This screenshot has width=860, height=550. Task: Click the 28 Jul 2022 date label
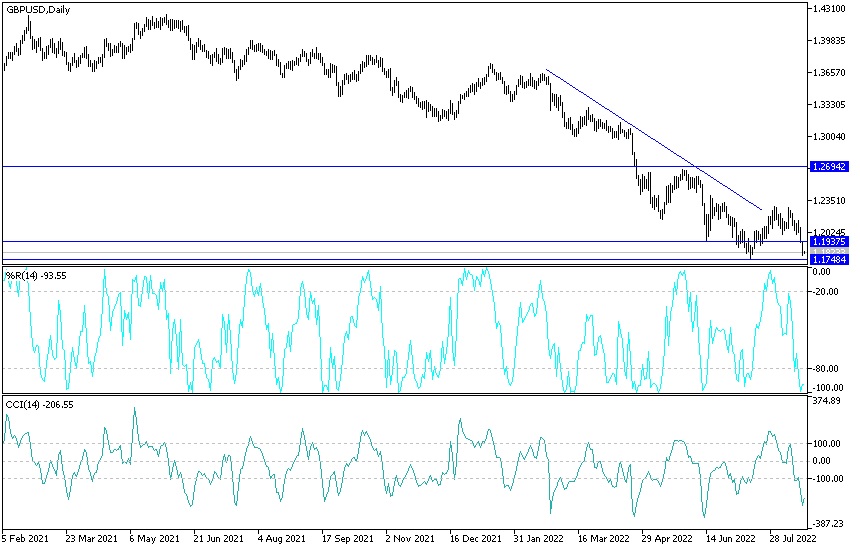click(794, 538)
